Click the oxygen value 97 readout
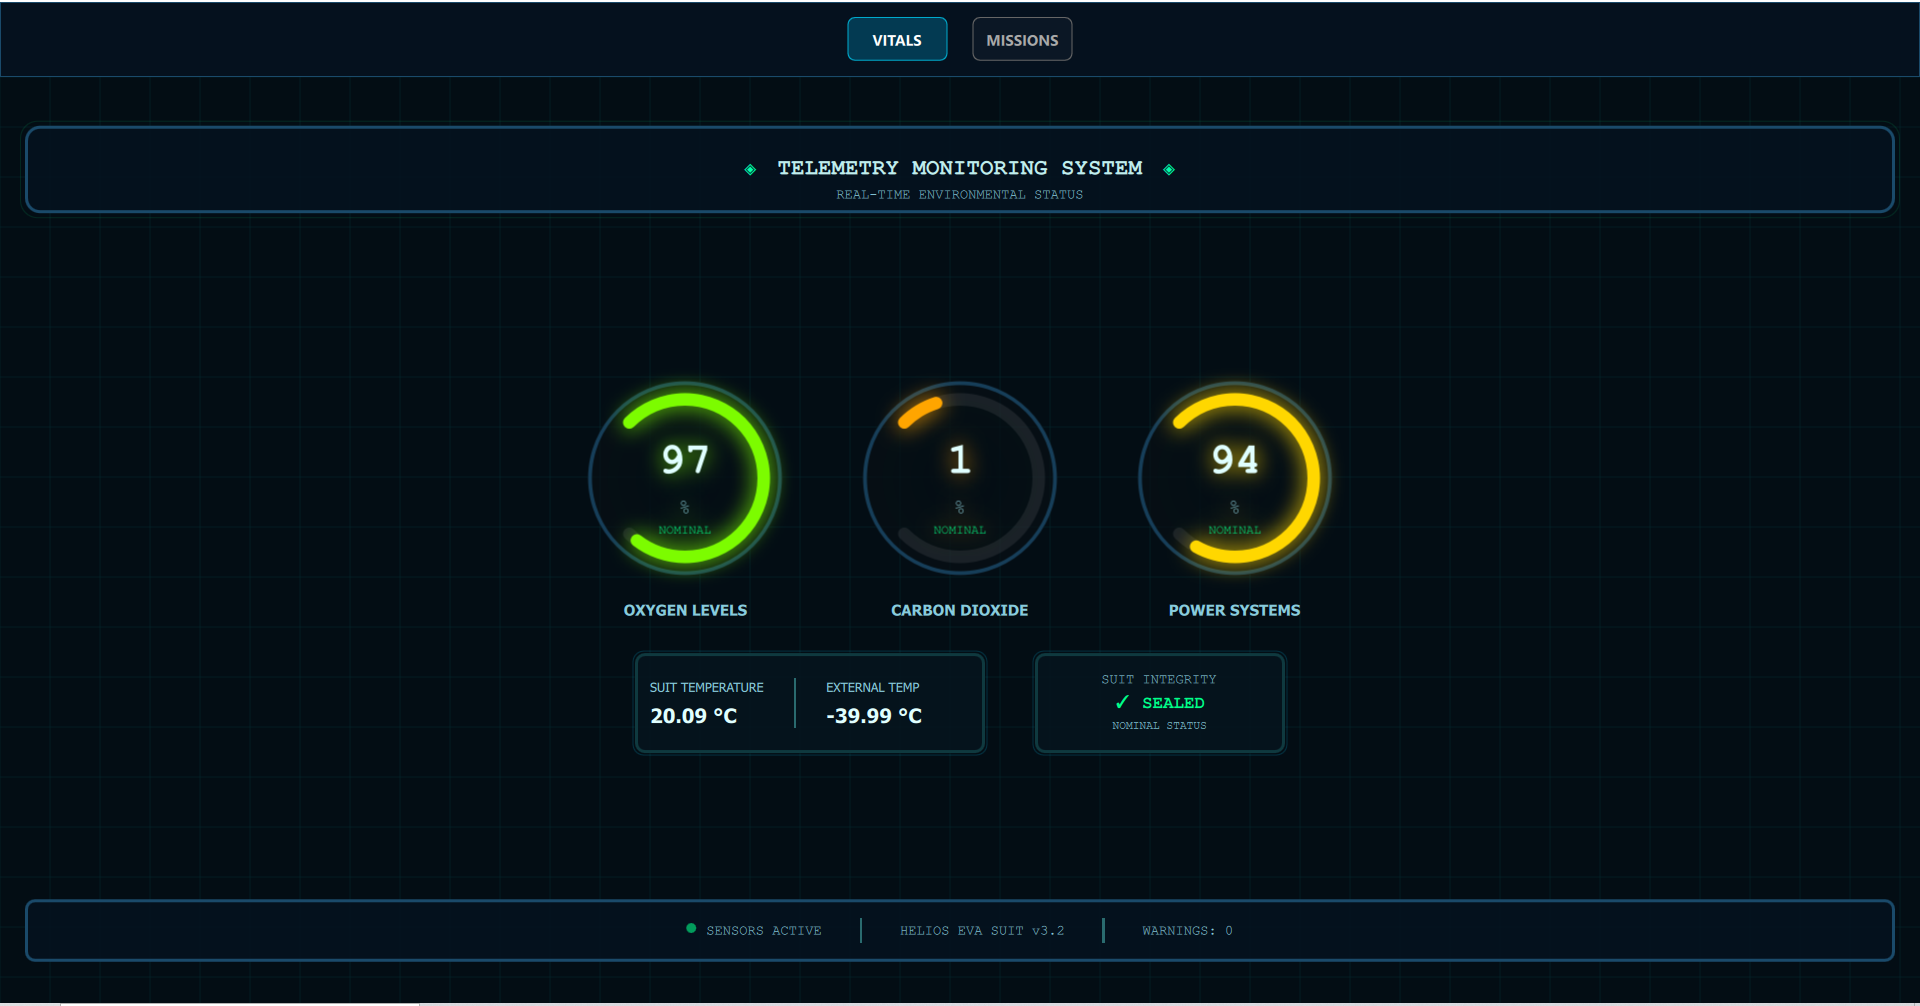This screenshot has height=1006, width=1920. click(x=685, y=460)
